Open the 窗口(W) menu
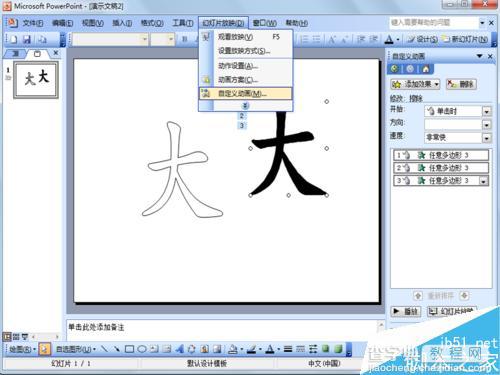Image resolution: width=500 pixels, height=375 pixels. click(x=264, y=23)
